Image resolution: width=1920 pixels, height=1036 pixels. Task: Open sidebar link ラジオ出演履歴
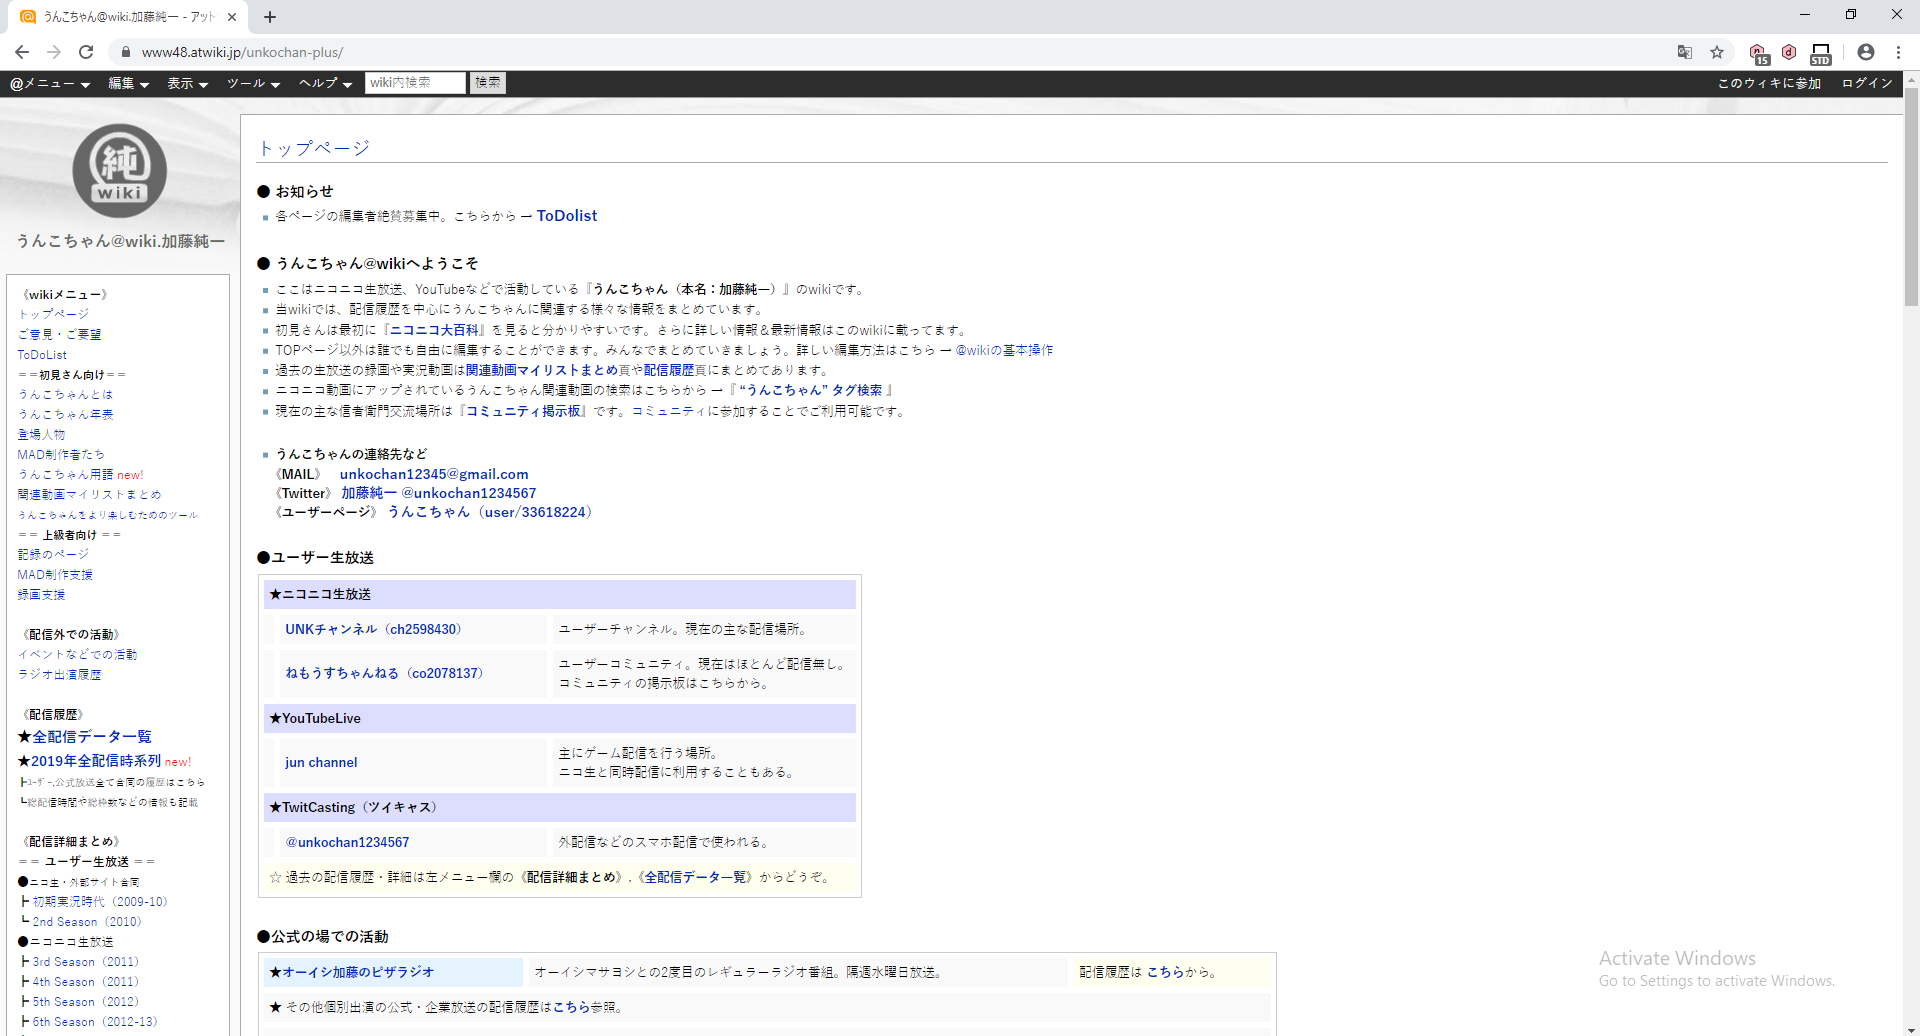(x=59, y=674)
